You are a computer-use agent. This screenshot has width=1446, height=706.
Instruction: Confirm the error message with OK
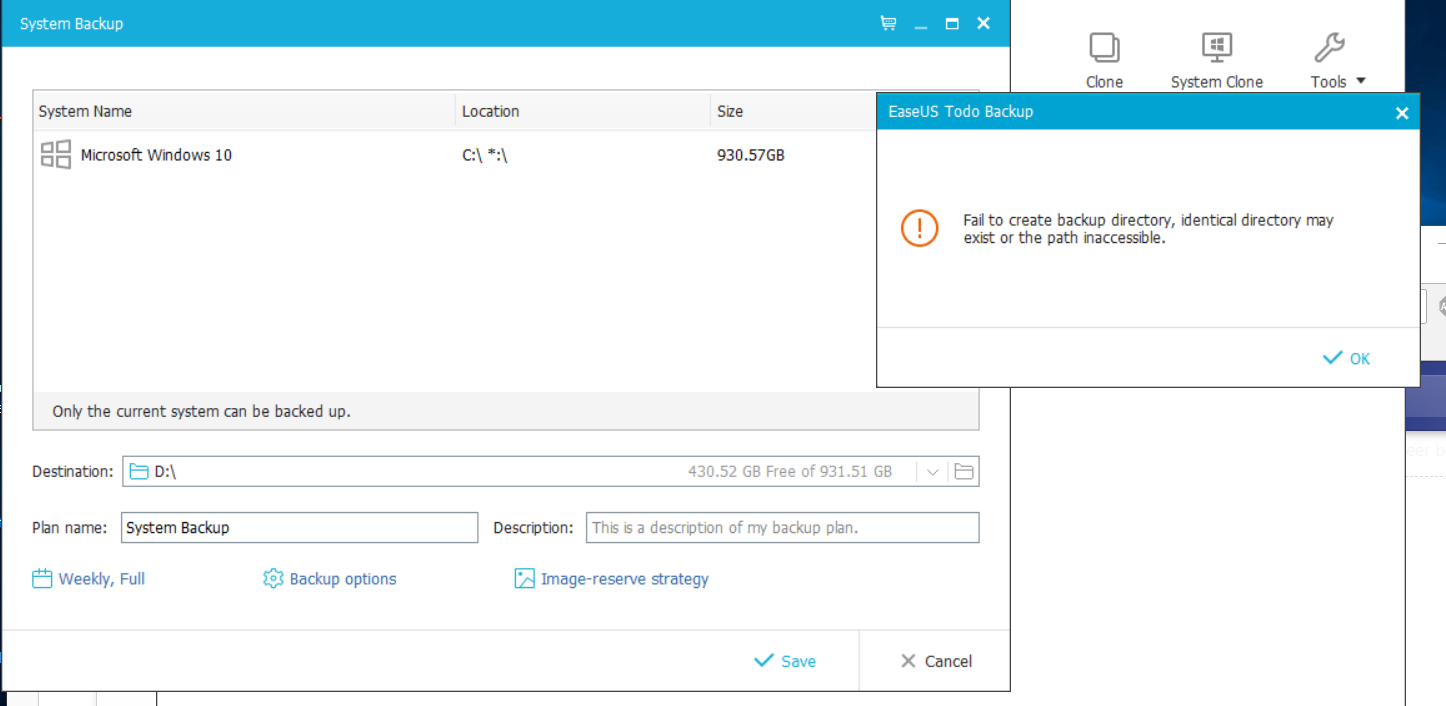(1347, 358)
